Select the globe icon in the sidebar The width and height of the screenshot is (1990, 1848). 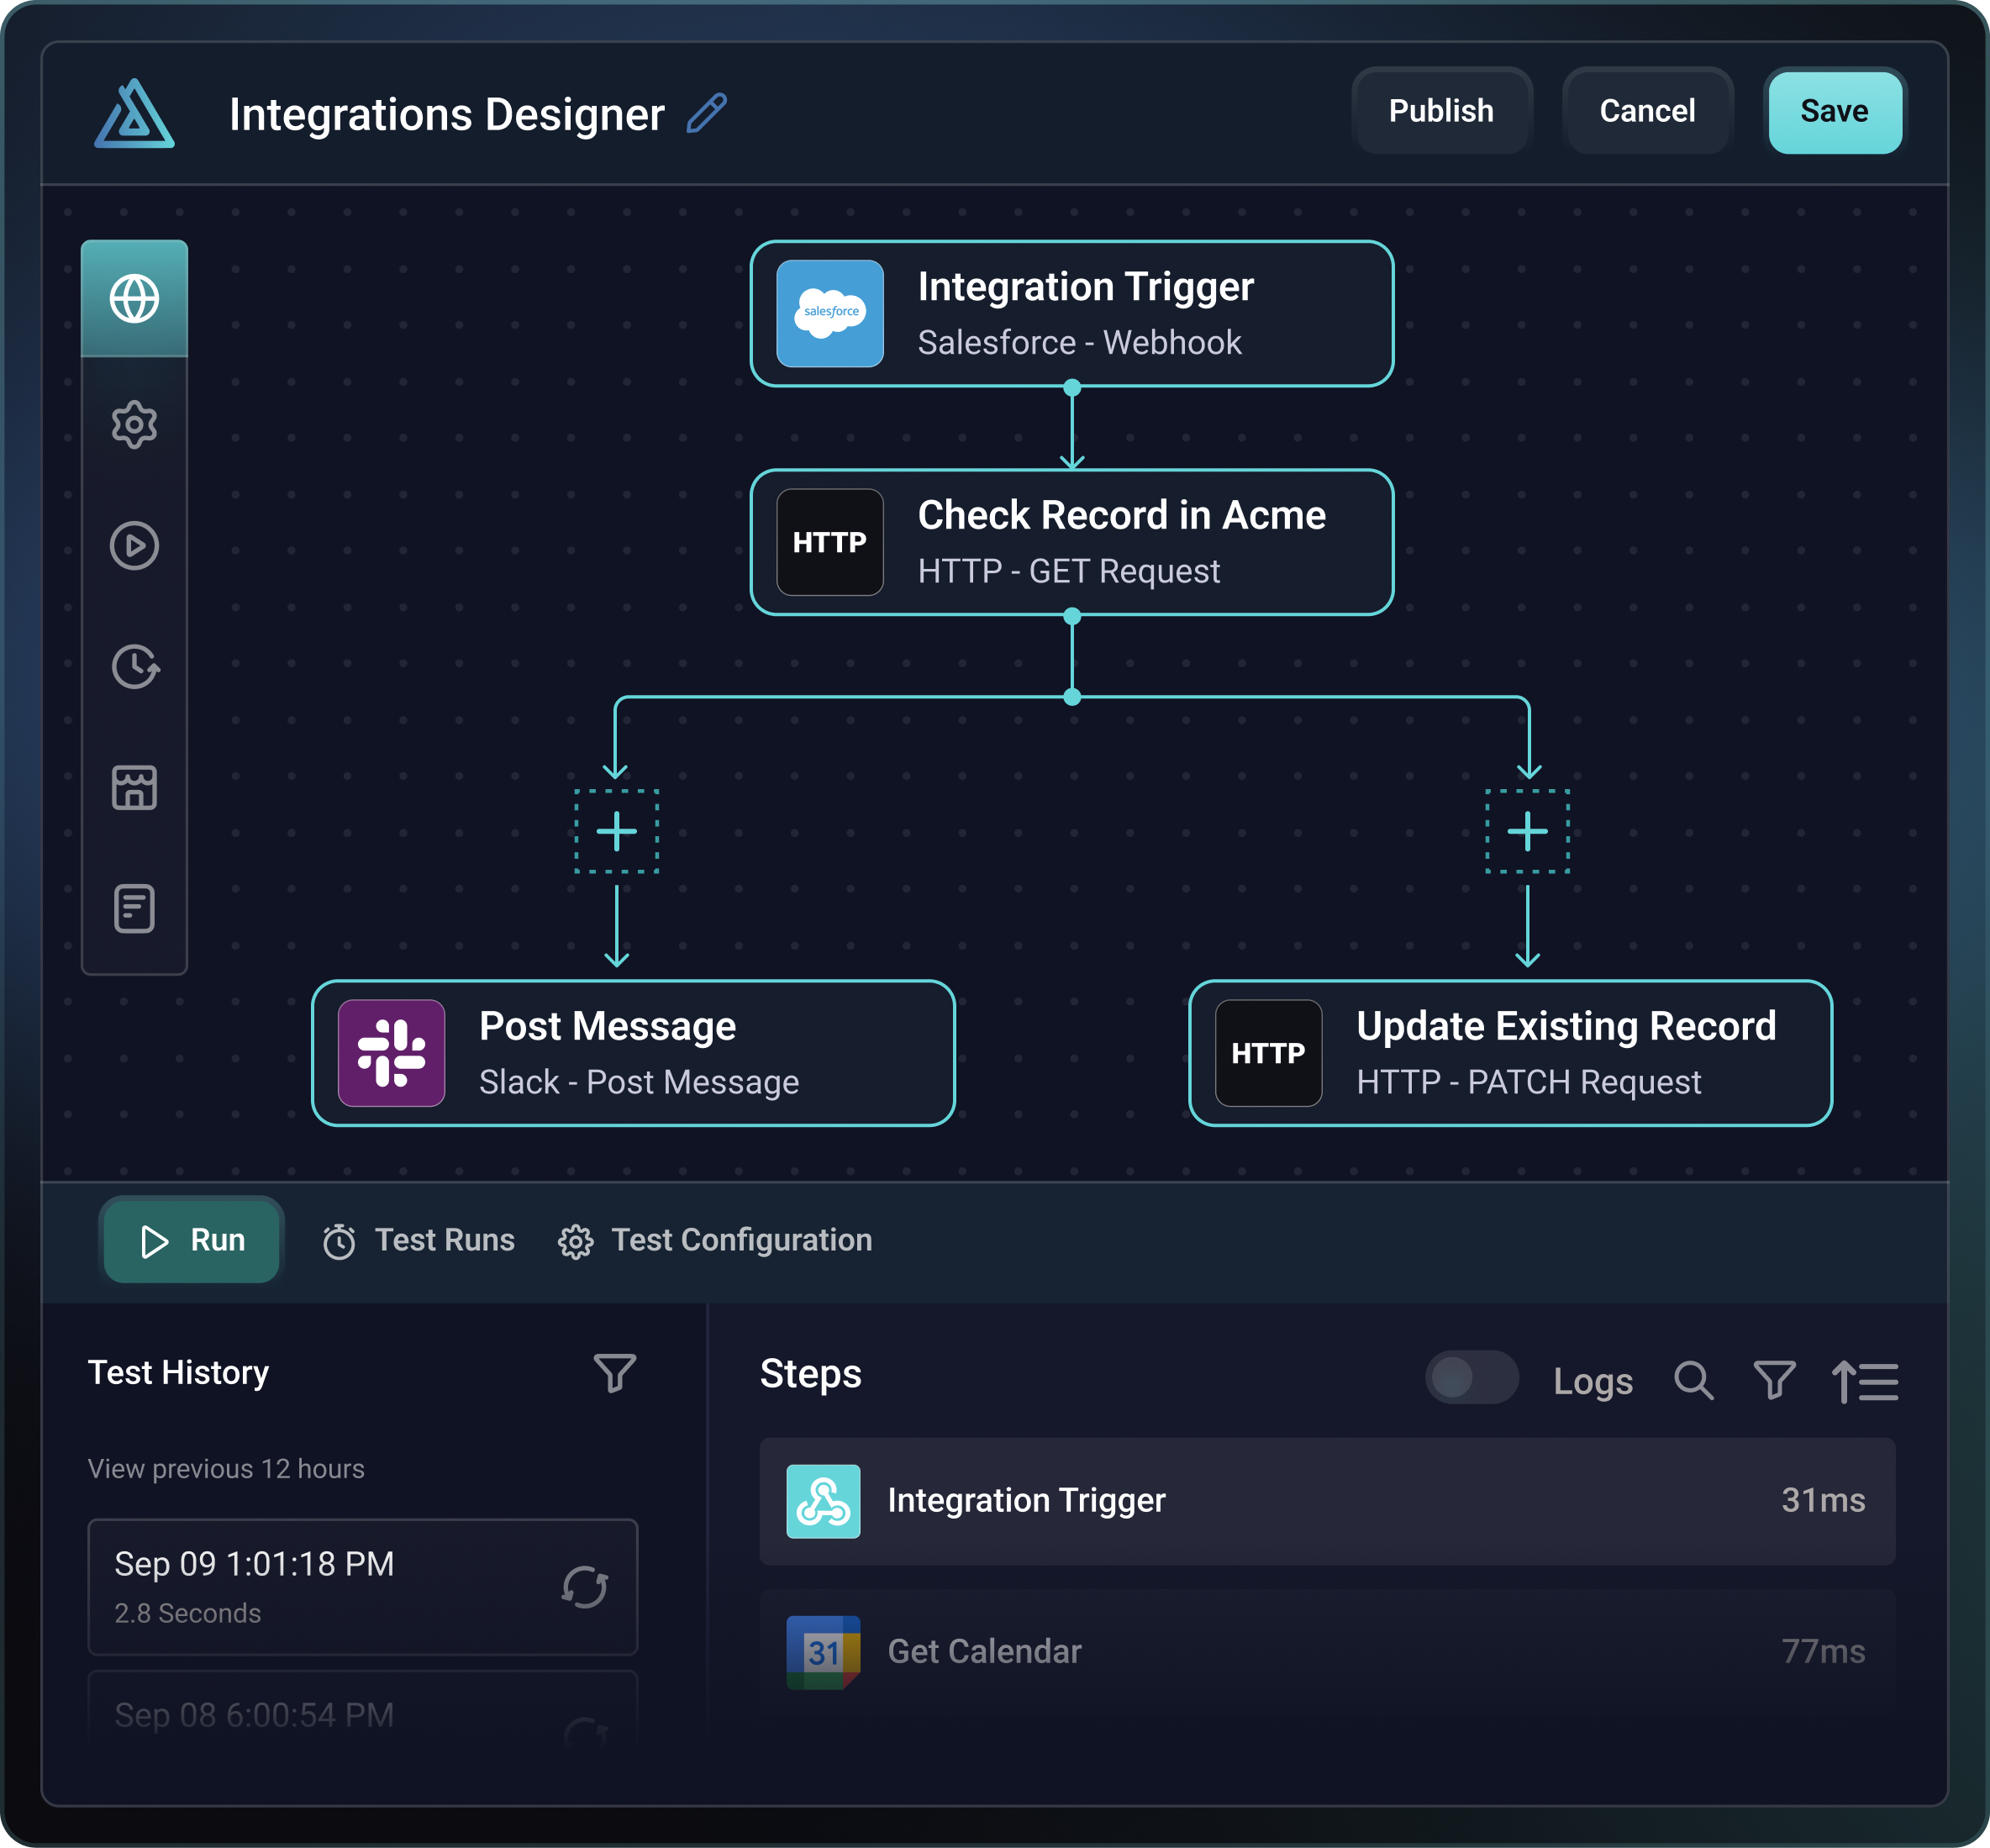point(134,299)
